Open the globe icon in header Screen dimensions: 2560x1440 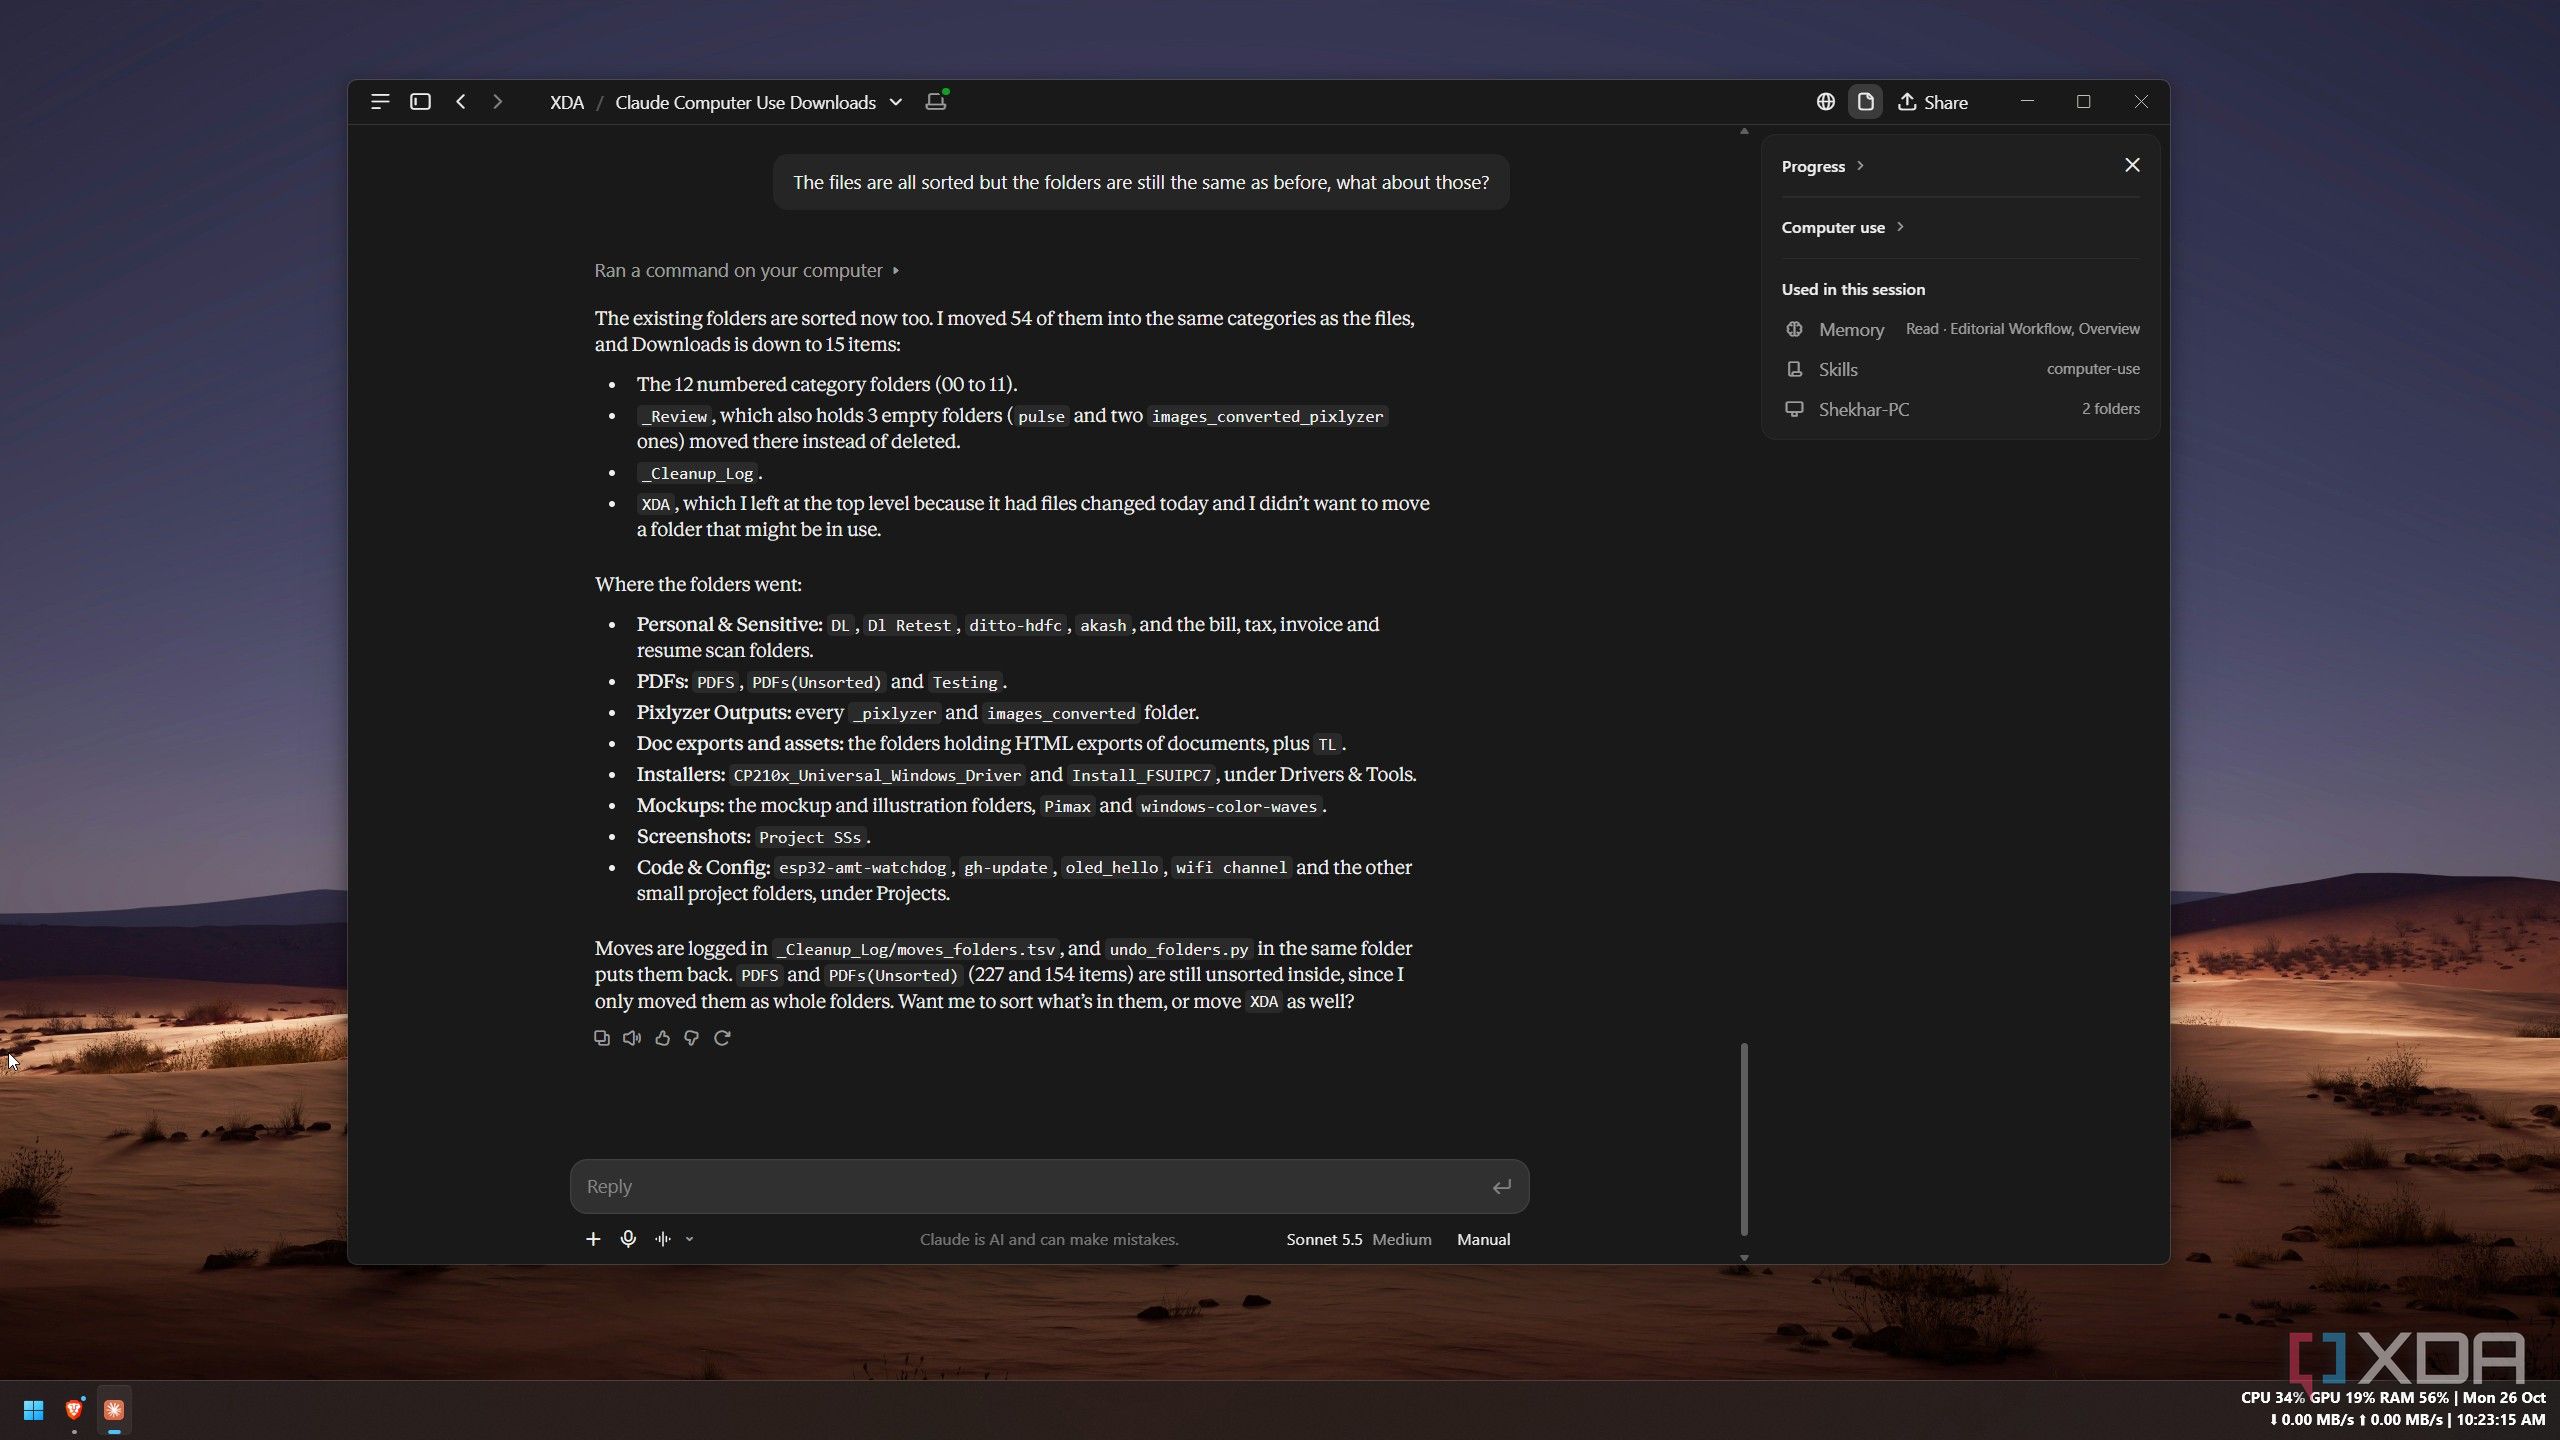(1826, 102)
